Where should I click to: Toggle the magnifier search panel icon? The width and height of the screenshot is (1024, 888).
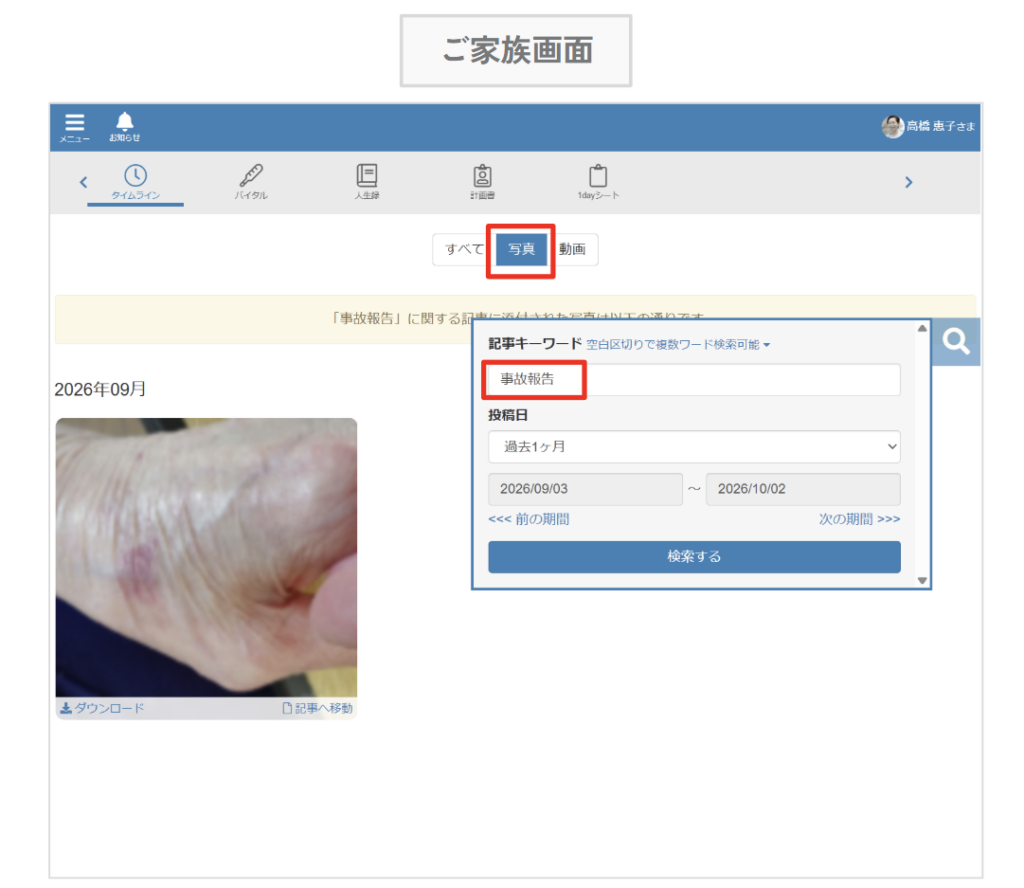(955, 341)
